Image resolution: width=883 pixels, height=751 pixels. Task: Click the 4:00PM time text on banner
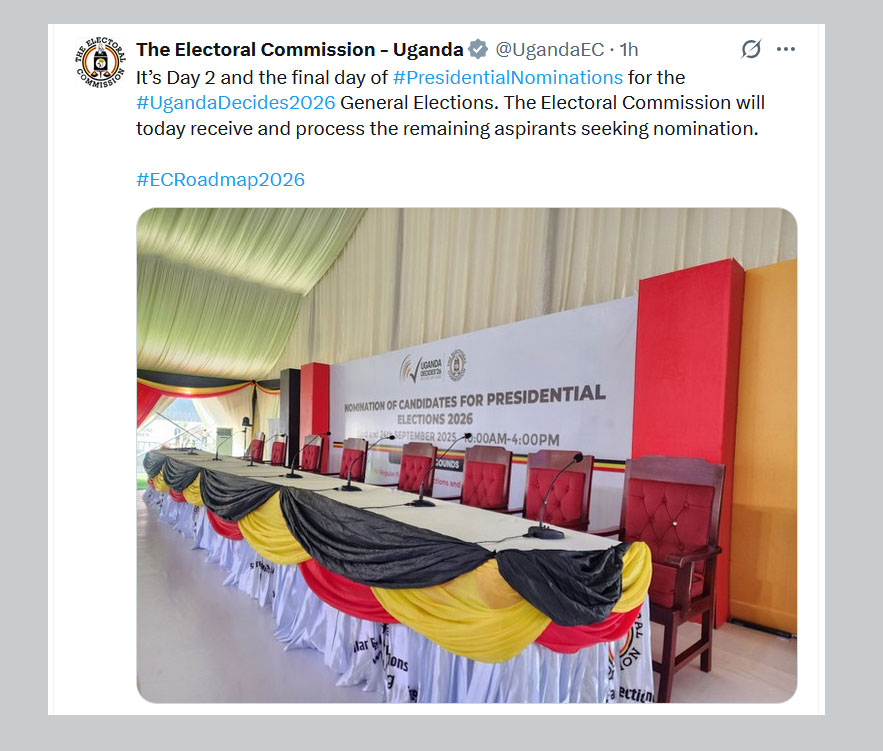pyautogui.click(x=533, y=439)
